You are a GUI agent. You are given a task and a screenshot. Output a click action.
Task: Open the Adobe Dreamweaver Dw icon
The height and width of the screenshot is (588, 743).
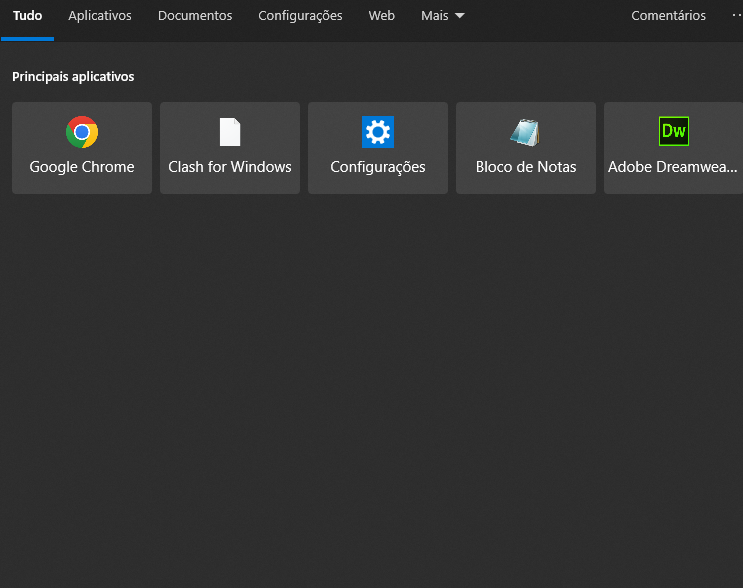674,131
